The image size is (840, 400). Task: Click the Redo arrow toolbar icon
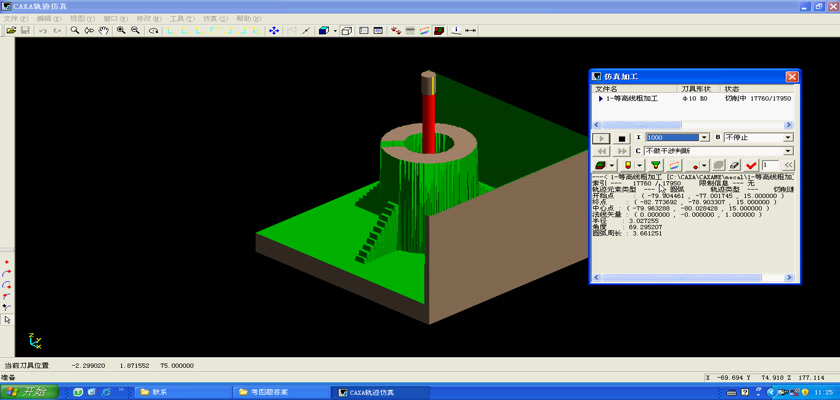pos(57,31)
